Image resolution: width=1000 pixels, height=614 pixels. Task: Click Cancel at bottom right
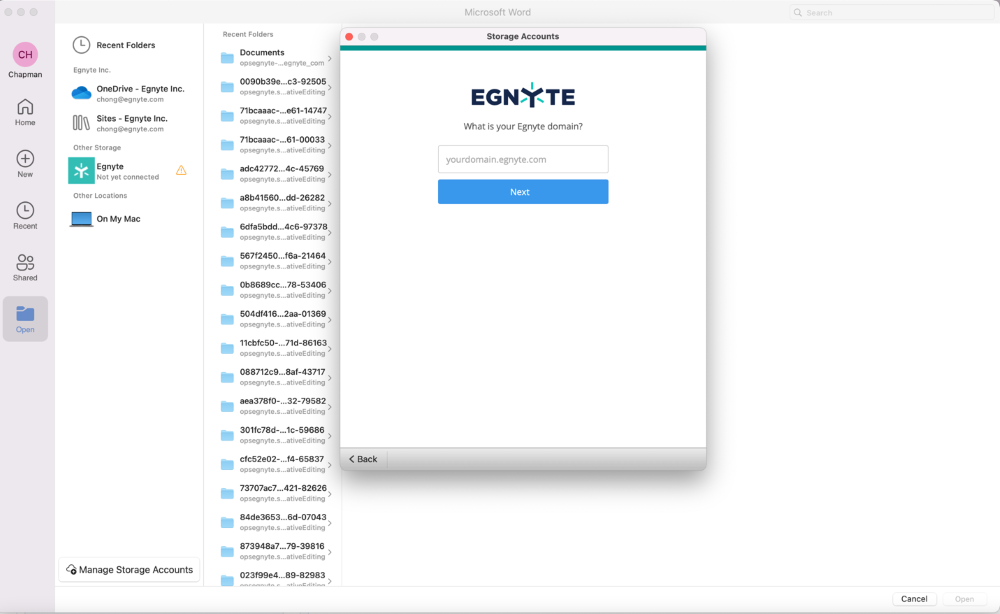point(914,599)
